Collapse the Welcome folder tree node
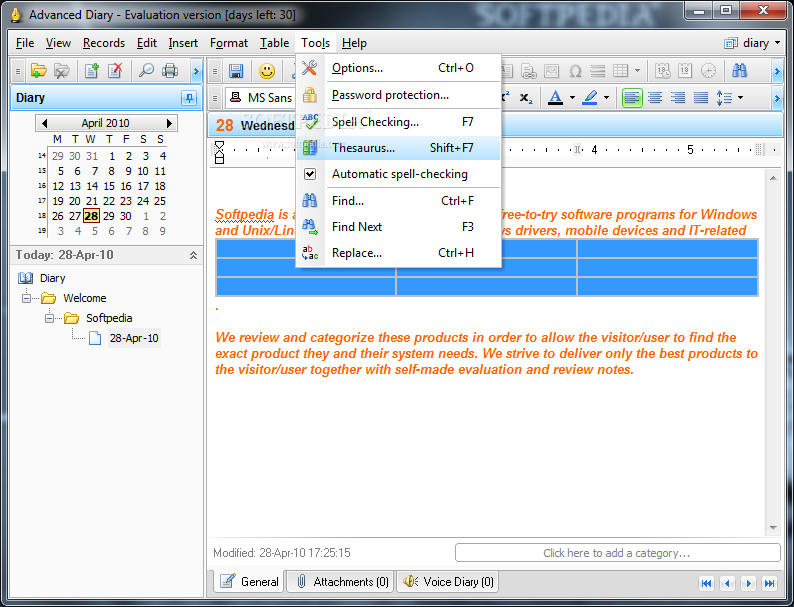 tap(26, 298)
